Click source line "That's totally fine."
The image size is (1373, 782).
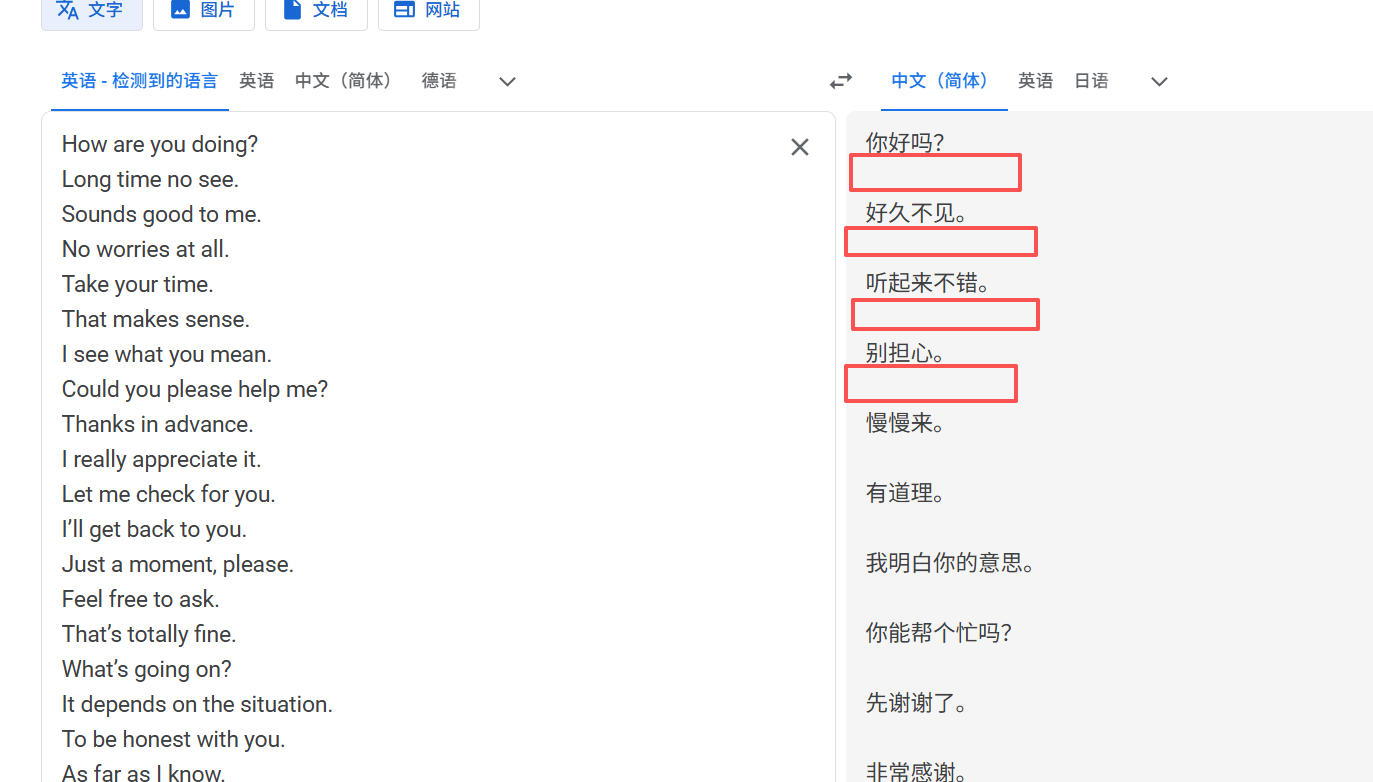(x=149, y=634)
